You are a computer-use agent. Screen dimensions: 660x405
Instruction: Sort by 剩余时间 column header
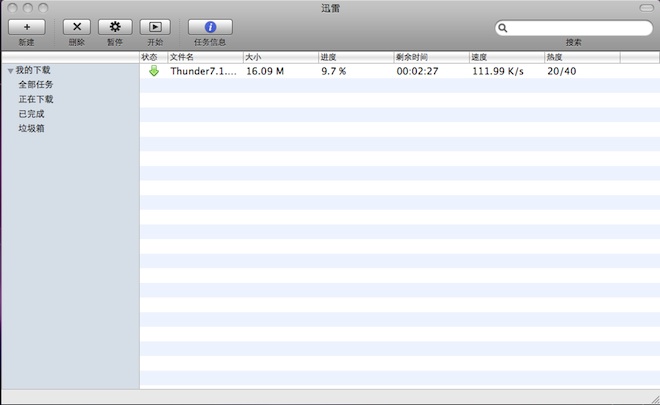click(x=431, y=57)
